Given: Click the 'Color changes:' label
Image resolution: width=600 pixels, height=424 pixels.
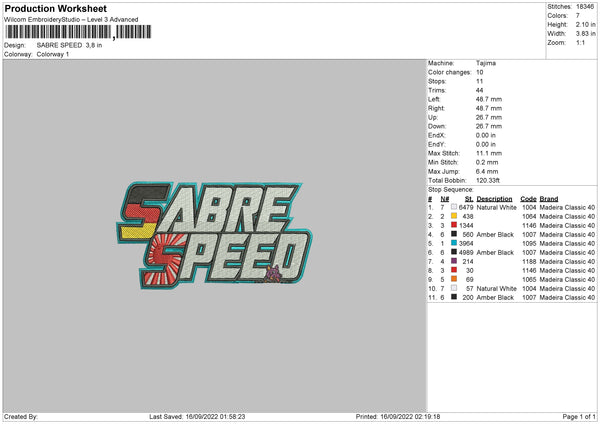Looking at the screenshot, I should pyautogui.click(x=450, y=72).
